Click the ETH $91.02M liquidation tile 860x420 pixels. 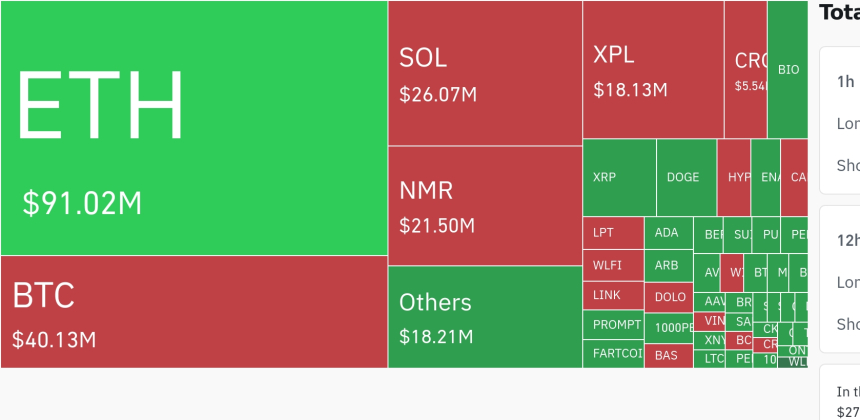pos(194,128)
